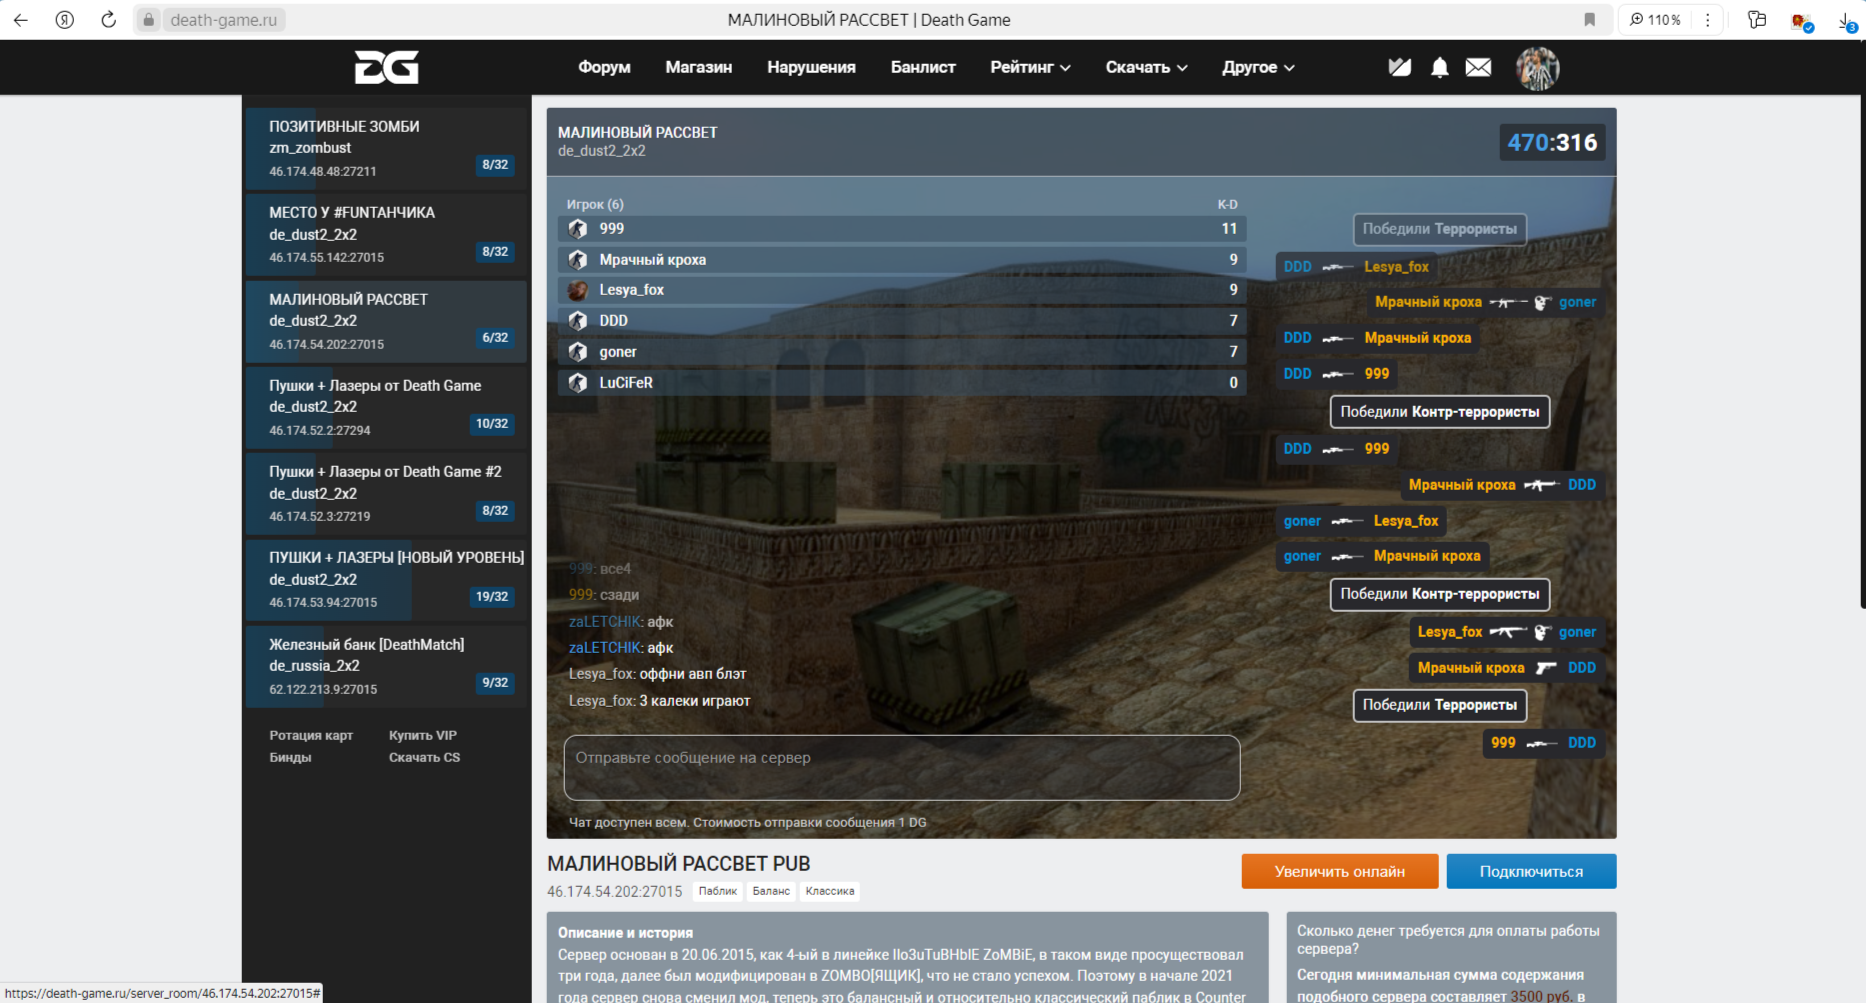This screenshot has width=1866, height=1003.
Task: Open the Death Game DG logo home
Action: 386,67
